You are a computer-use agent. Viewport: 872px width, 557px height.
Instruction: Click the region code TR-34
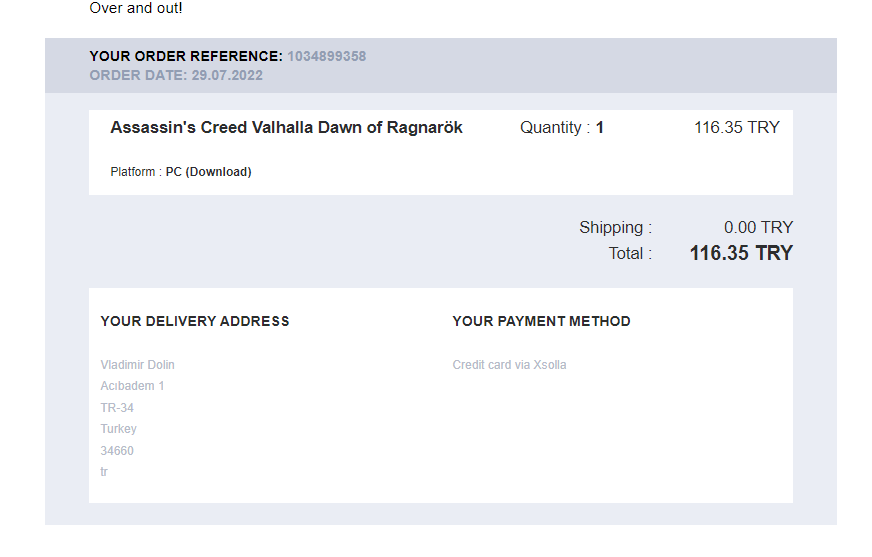click(117, 408)
